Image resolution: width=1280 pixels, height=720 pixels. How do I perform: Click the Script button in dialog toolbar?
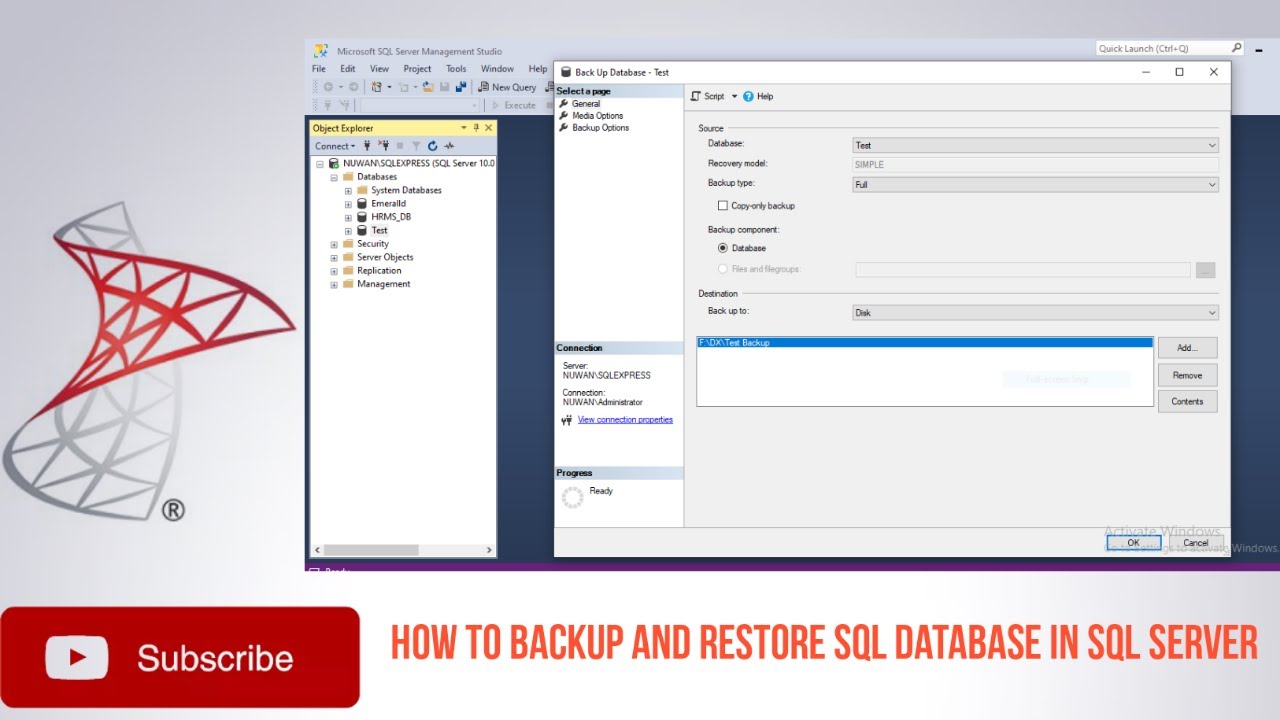coord(708,96)
